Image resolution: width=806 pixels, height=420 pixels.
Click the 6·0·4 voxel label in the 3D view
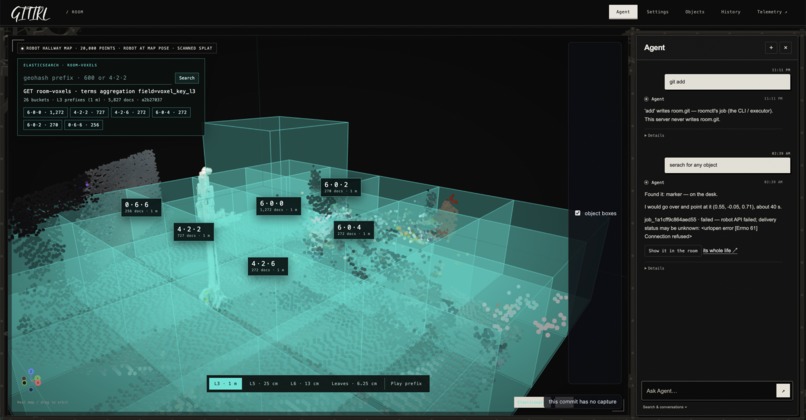point(354,230)
